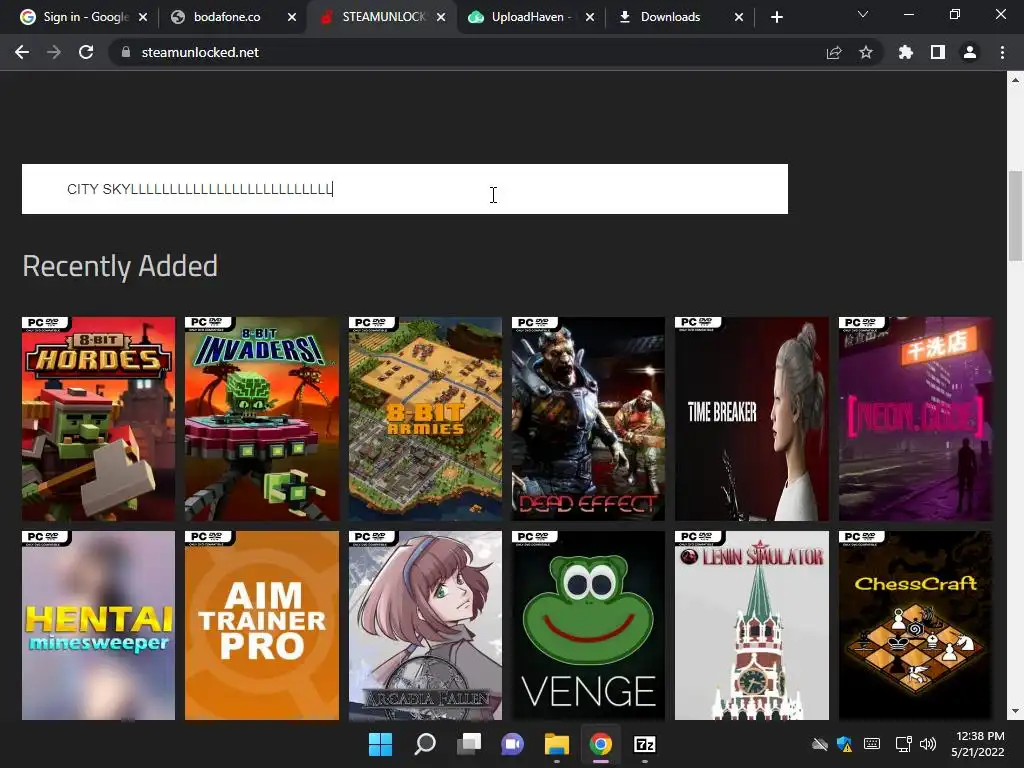Click the page vertical scrollbar thumb

(1016, 216)
